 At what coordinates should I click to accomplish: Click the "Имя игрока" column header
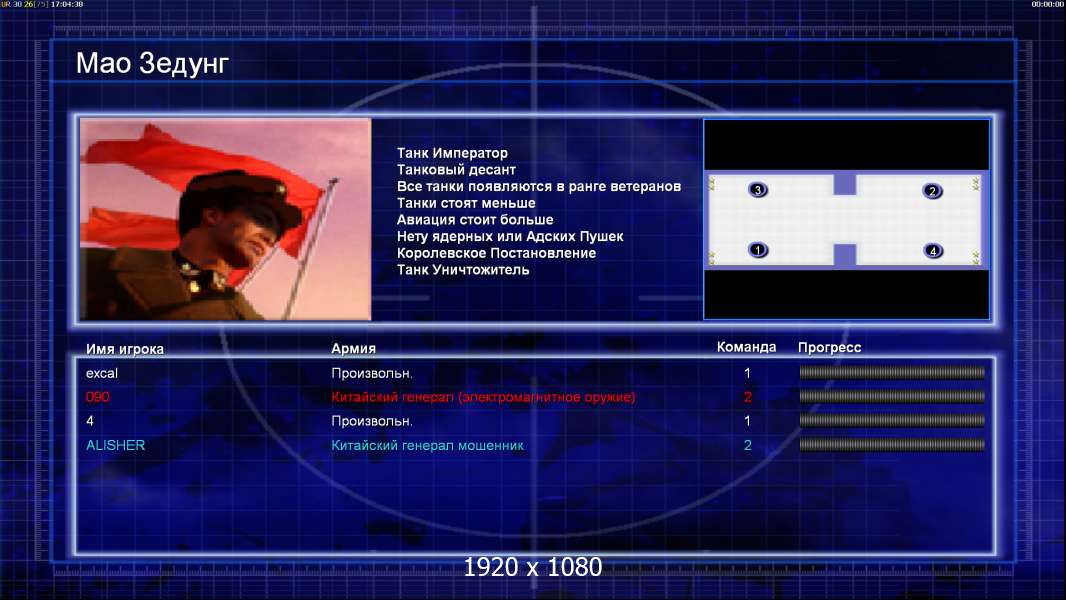pyautogui.click(x=125, y=349)
